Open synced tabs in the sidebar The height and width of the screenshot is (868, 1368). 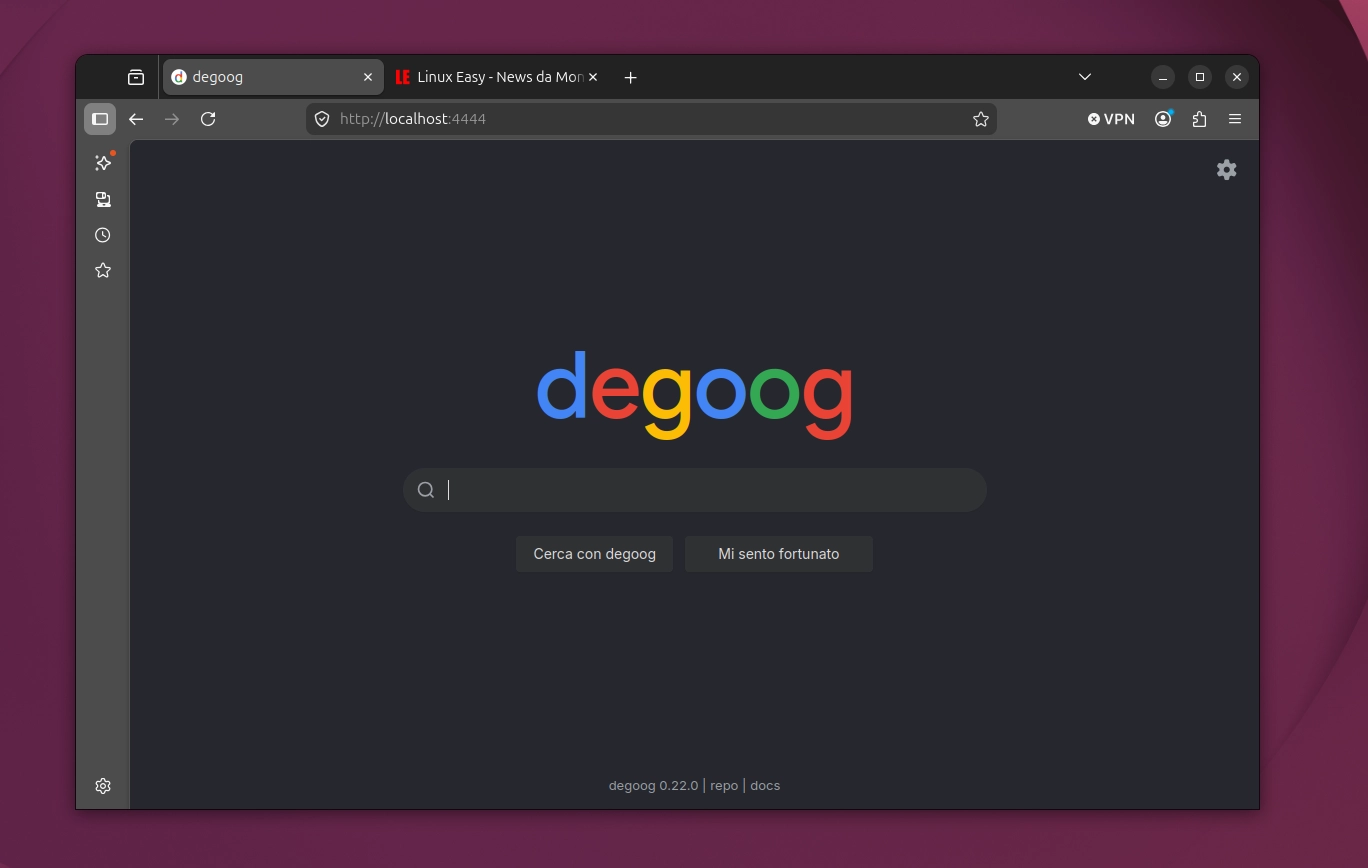[x=103, y=199]
